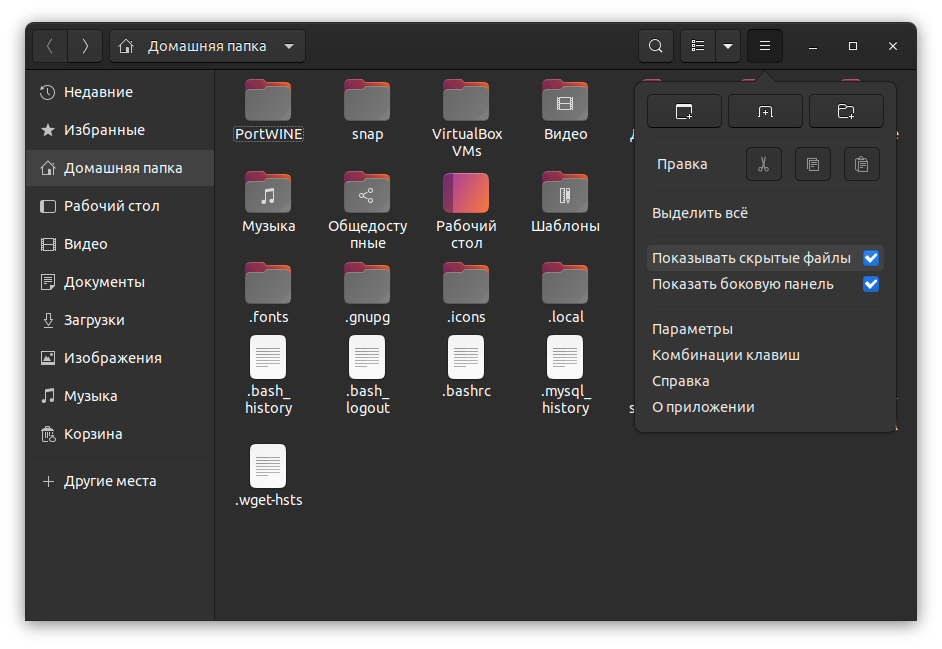Toggle Показать боковую панель checkbox
The image size is (942, 649).
(x=871, y=284)
